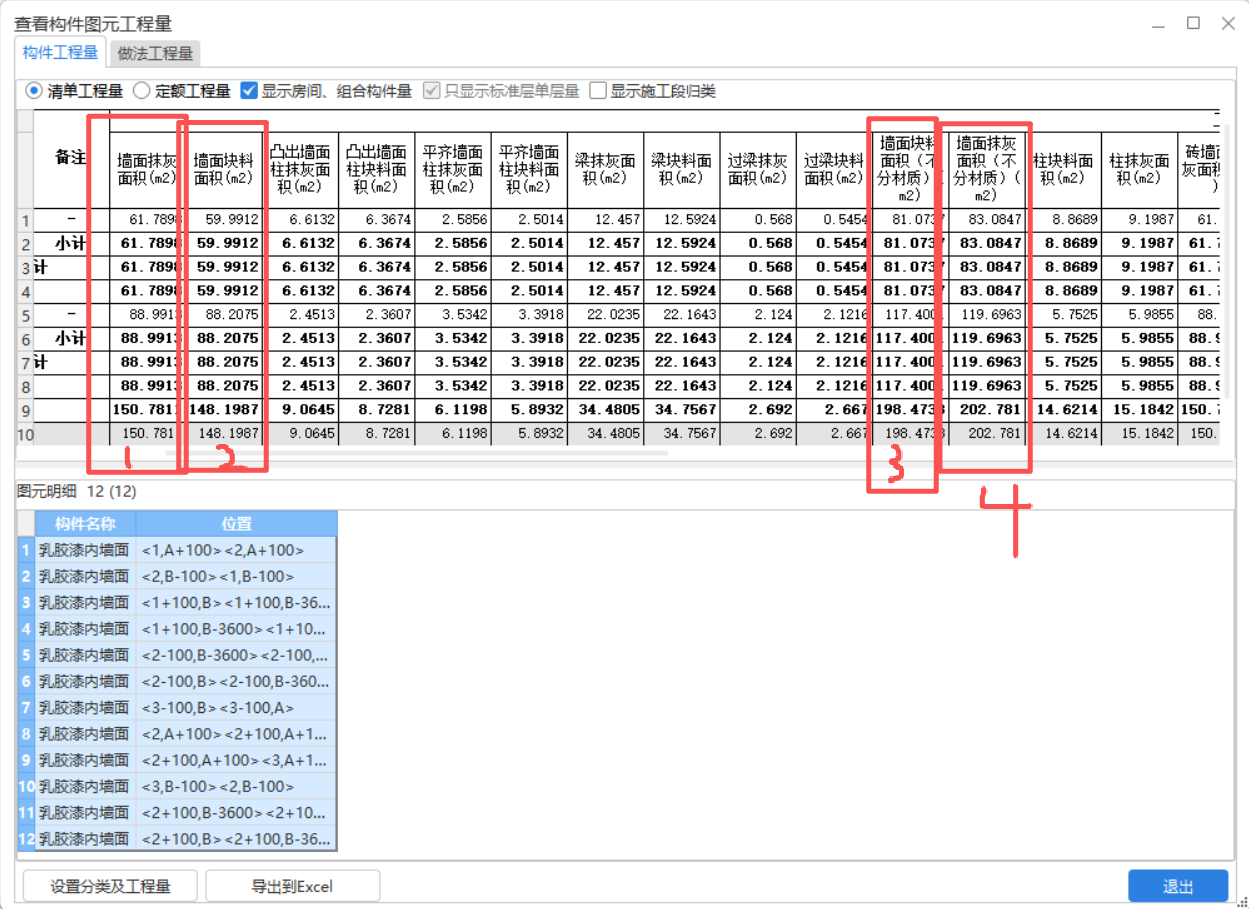Click the 梁抹灰面积(m2) column header
Screen dimensions: 1249x909
605,170
